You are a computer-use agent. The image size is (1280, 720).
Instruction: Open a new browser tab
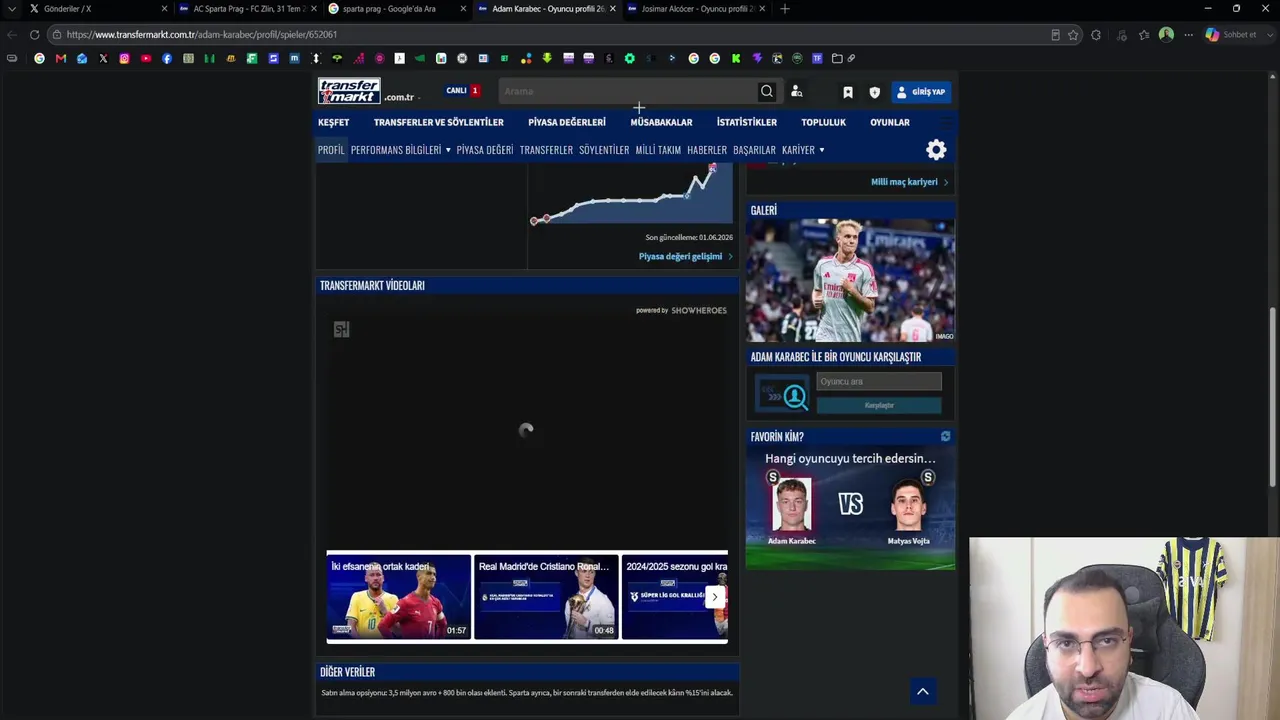[785, 9]
